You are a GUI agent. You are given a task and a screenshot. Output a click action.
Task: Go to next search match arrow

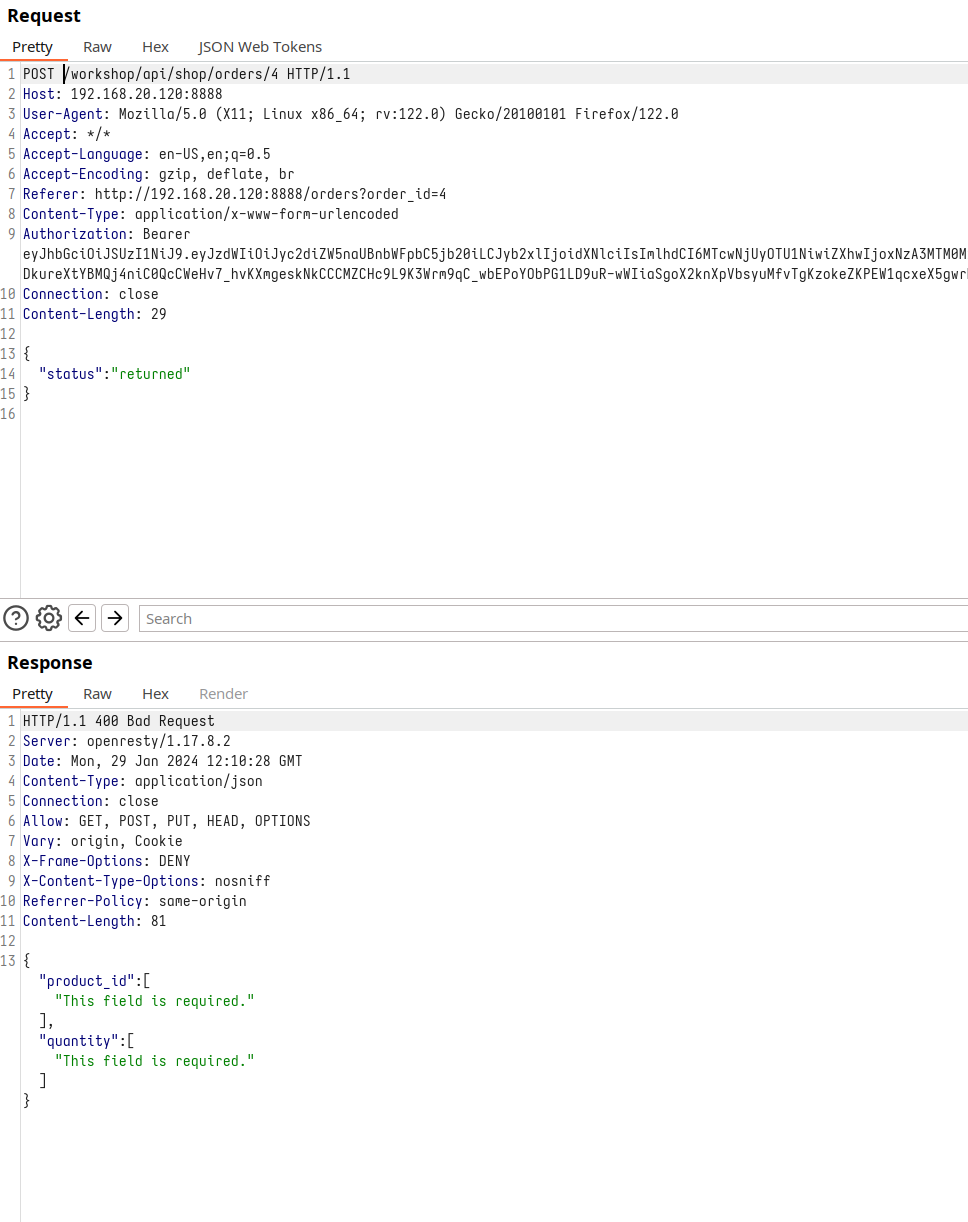coord(115,618)
